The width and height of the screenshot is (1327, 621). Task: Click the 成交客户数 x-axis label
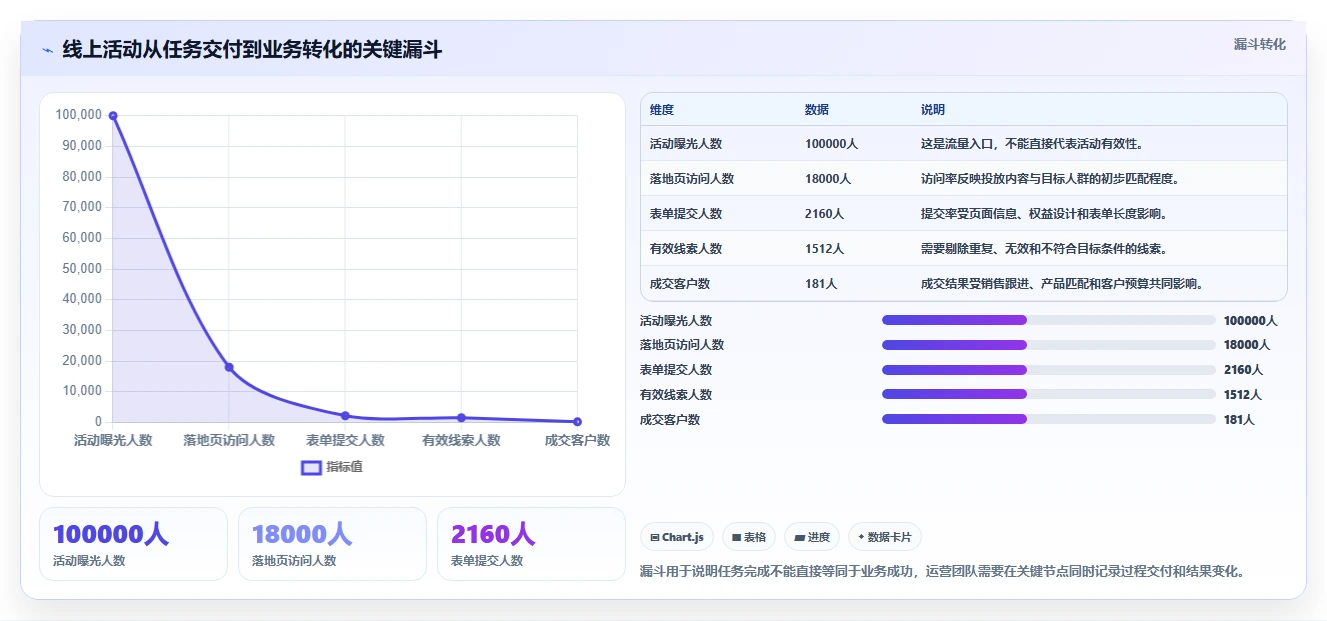point(577,440)
